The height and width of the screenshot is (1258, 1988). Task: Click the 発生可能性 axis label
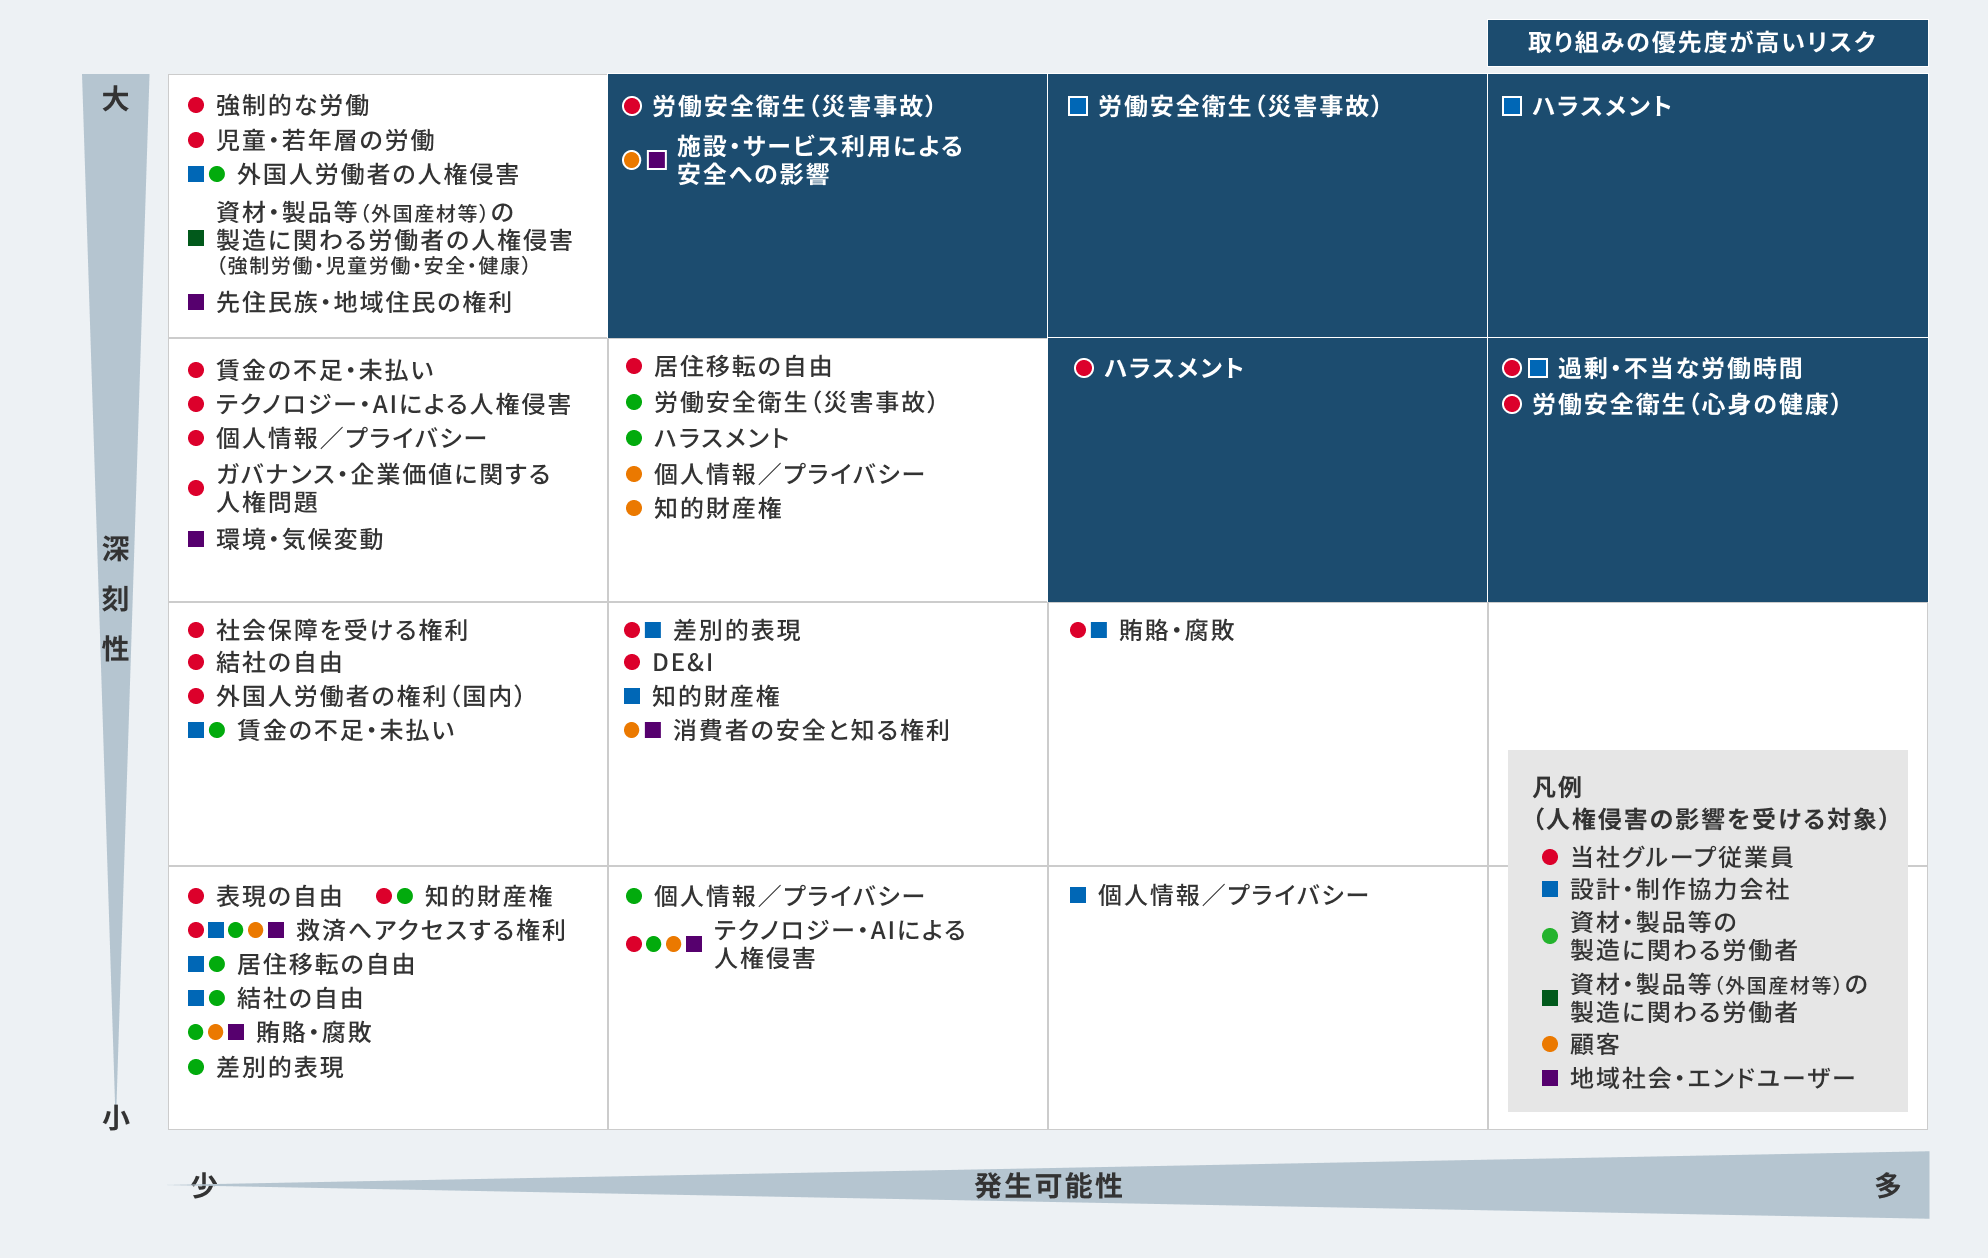[x=1048, y=1186]
